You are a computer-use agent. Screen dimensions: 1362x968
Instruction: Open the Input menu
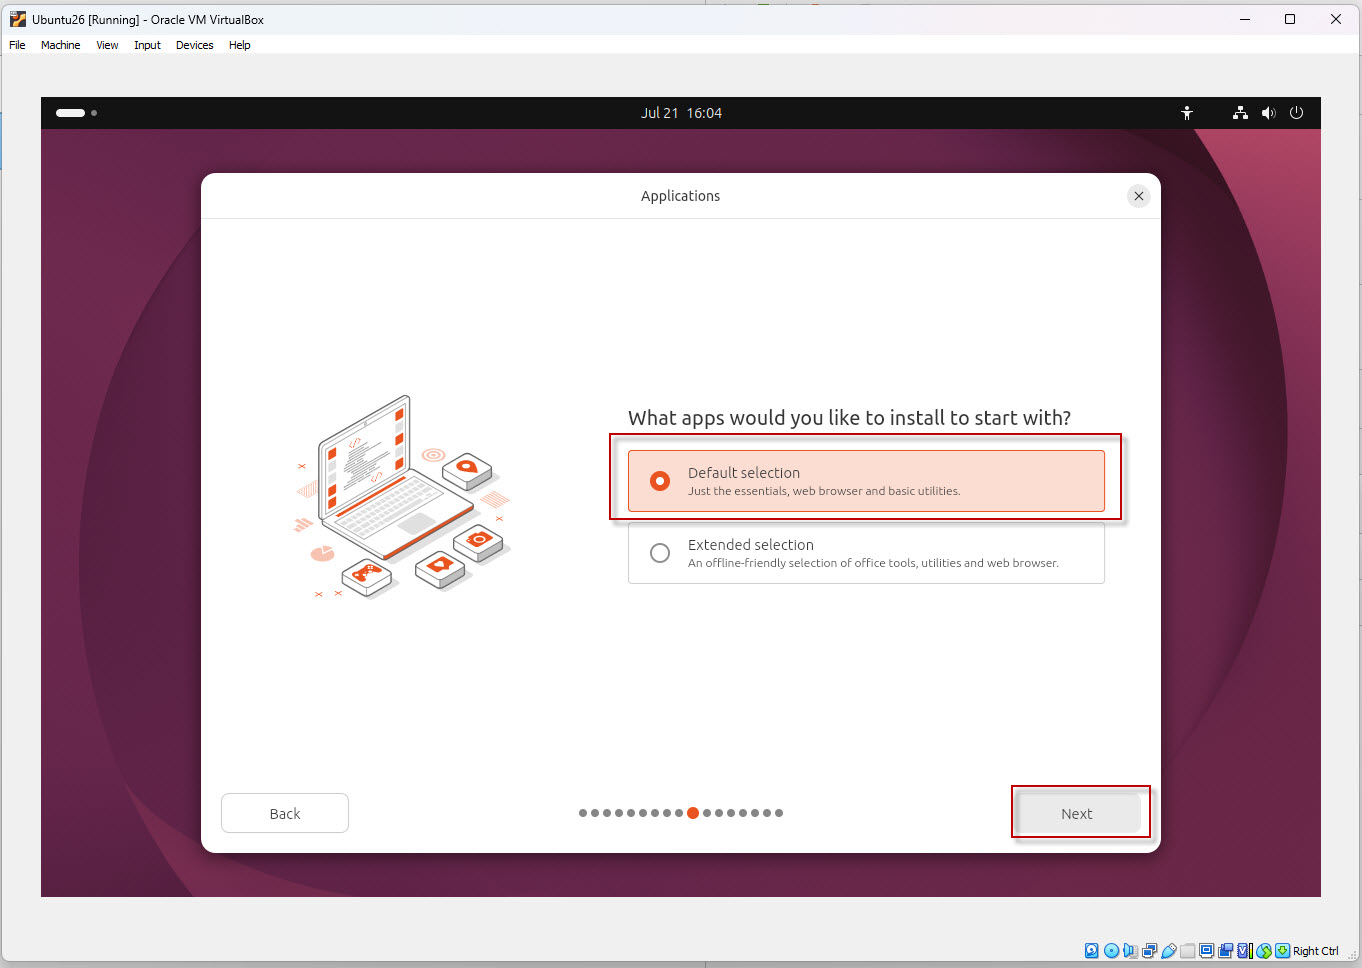[147, 45]
